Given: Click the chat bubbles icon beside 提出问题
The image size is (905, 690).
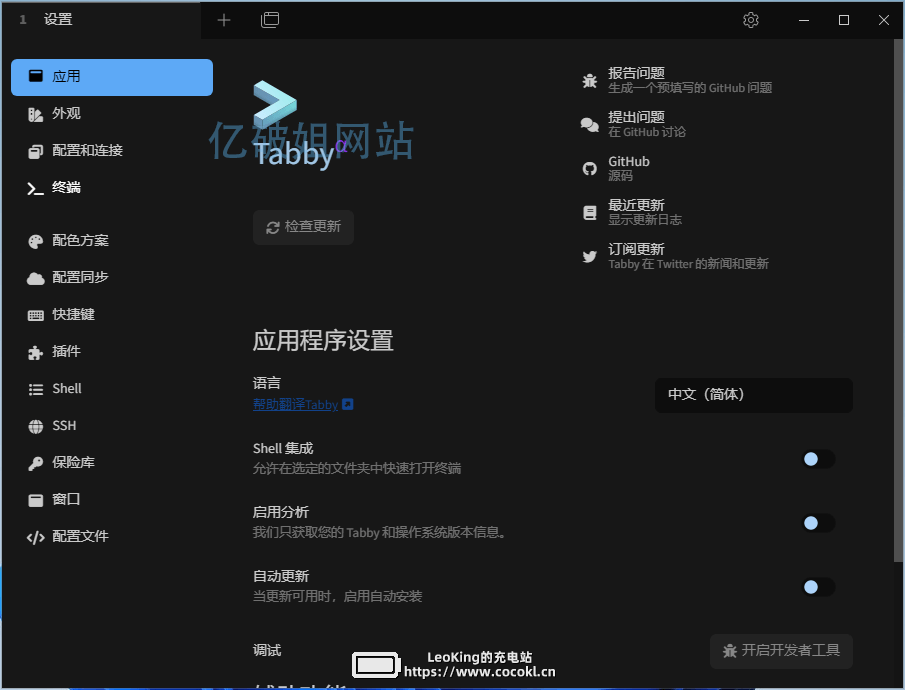Looking at the screenshot, I should (589, 124).
